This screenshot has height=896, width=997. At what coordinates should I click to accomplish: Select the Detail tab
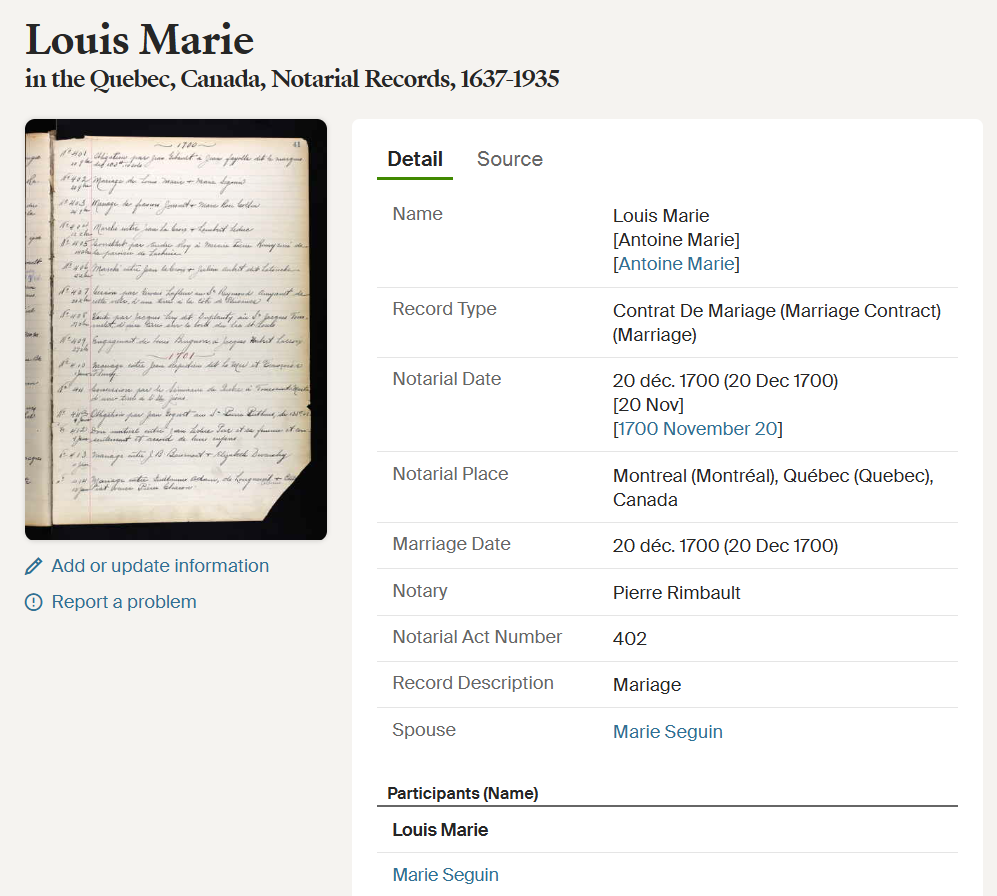[x=414, y=159]
